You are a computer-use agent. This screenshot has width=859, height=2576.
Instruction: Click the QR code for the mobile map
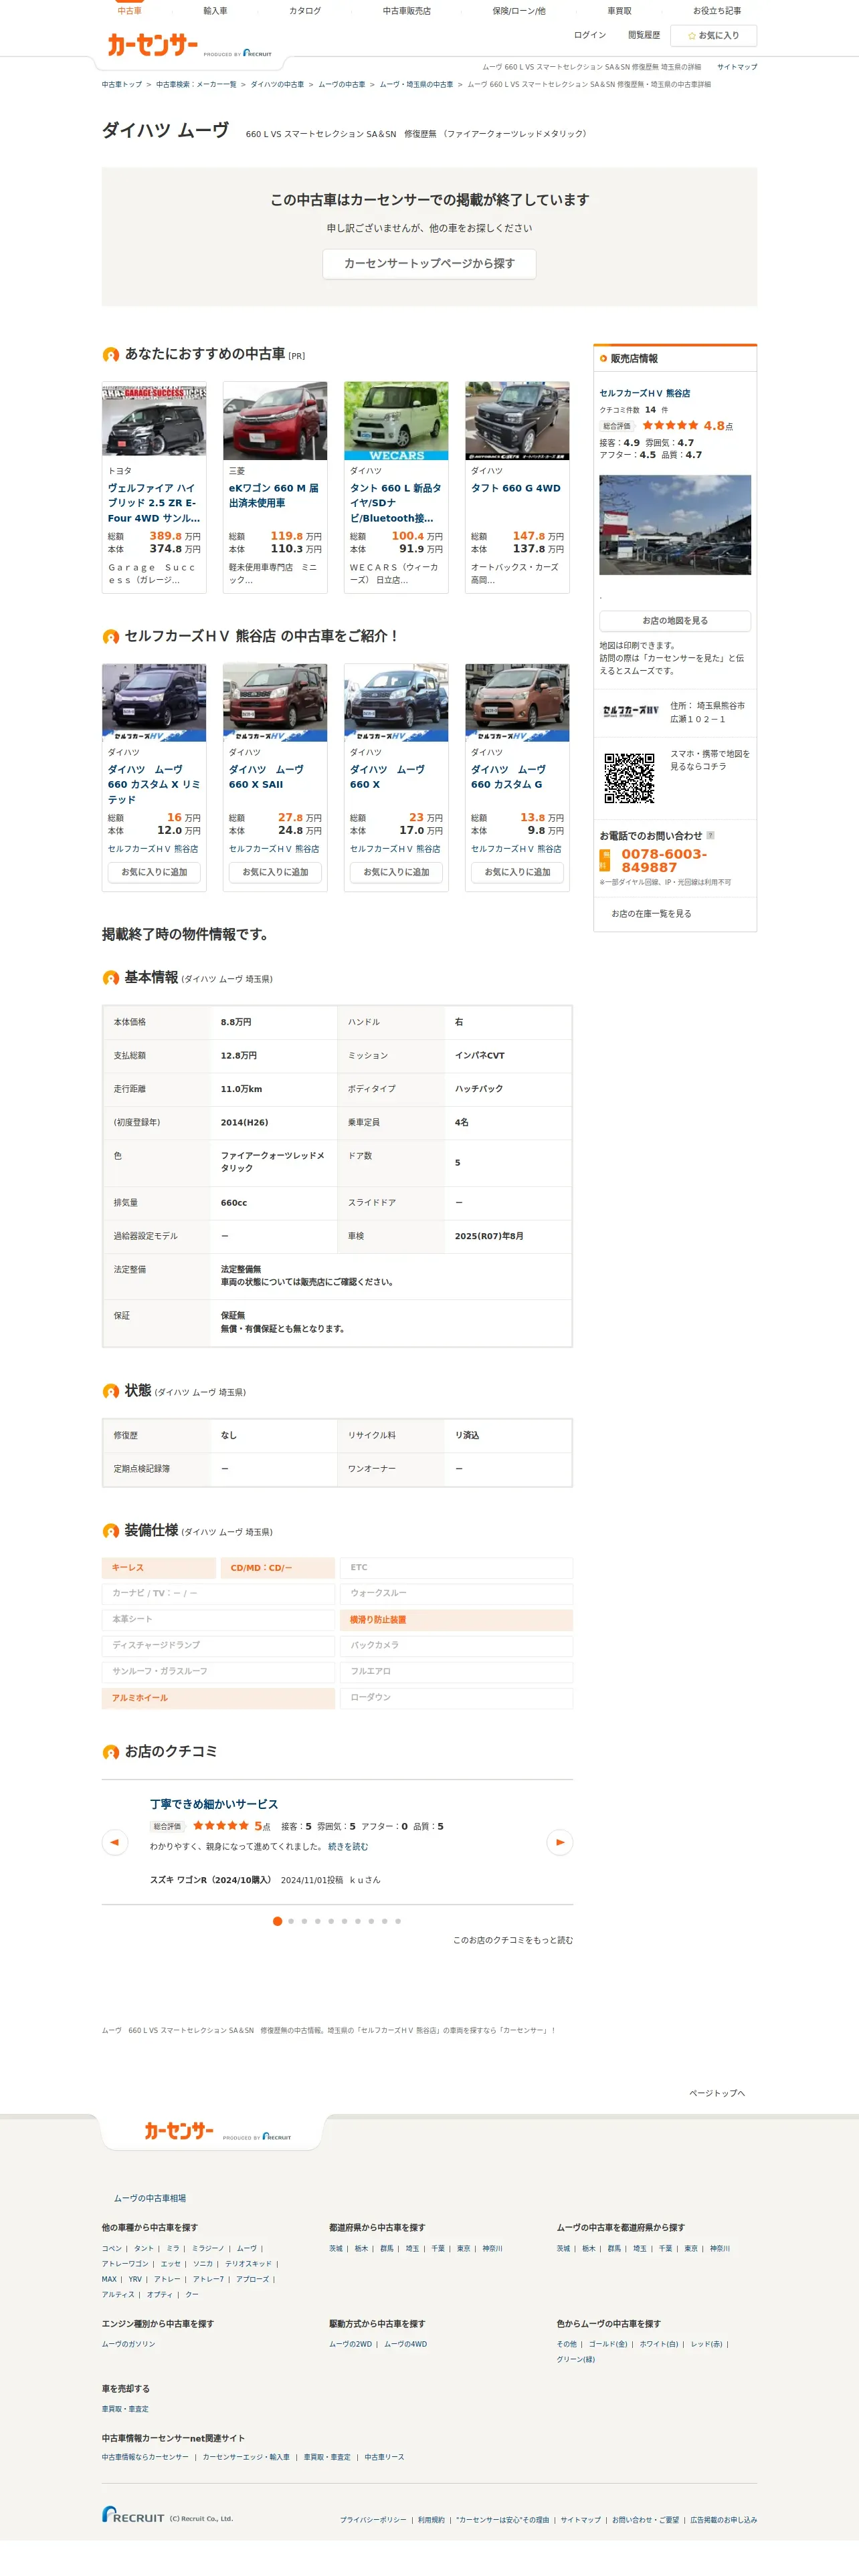pyautogui.click(x=629, y=778)
